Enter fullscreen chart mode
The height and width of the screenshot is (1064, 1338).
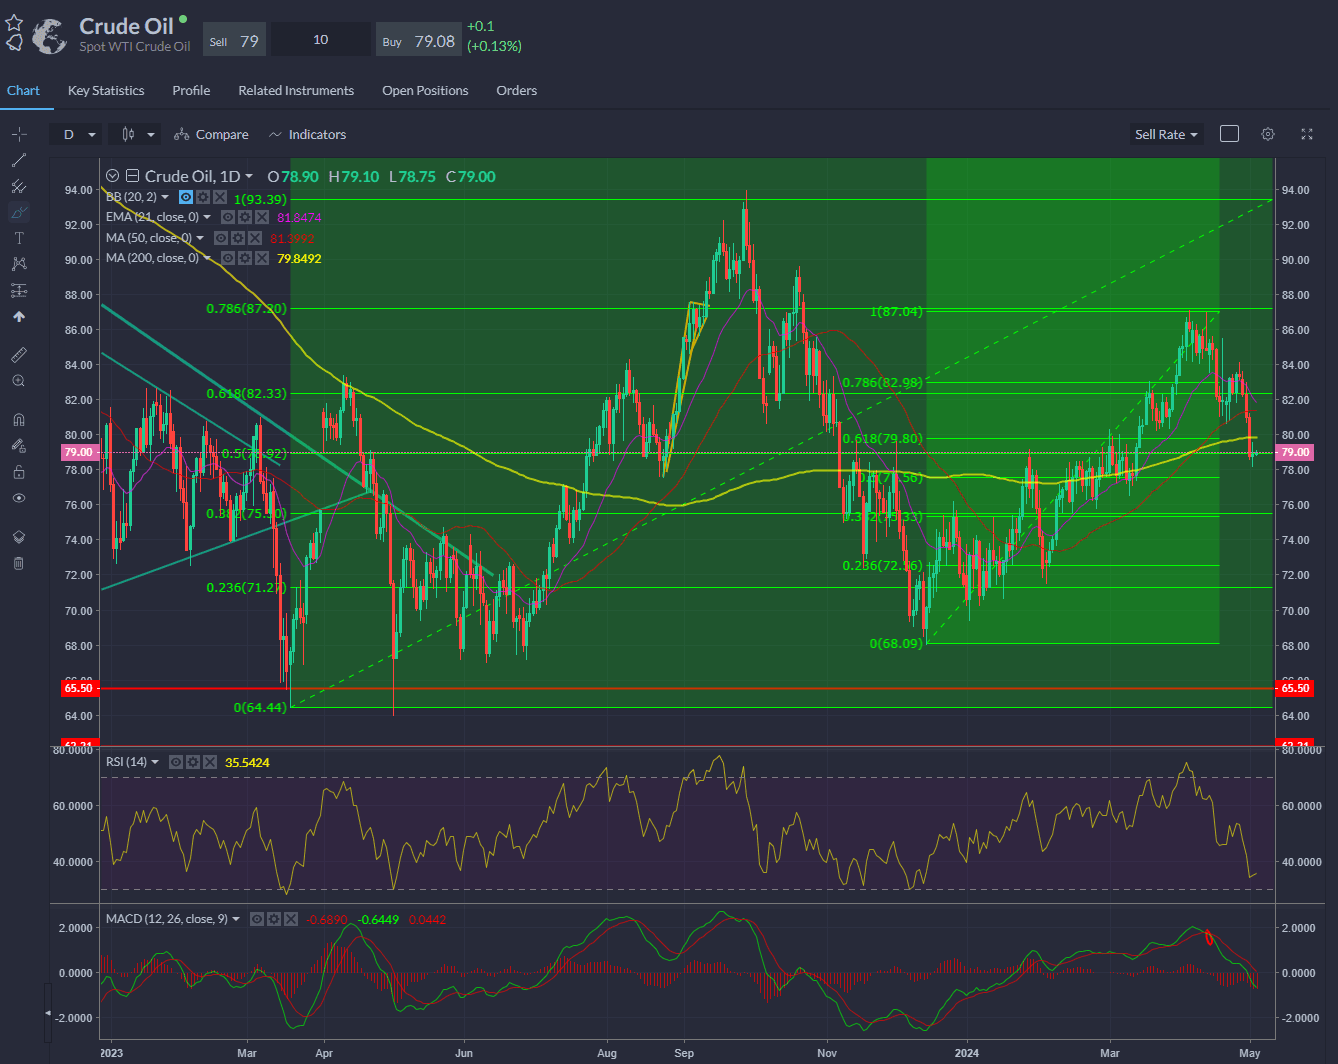1306,134
